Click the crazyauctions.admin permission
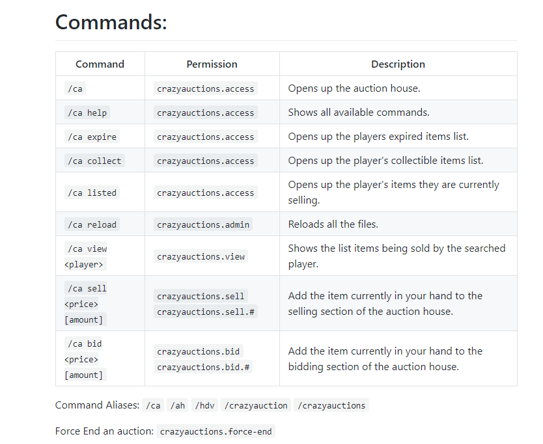The width and height of the screenshot is (543, 444). point(203,224)
